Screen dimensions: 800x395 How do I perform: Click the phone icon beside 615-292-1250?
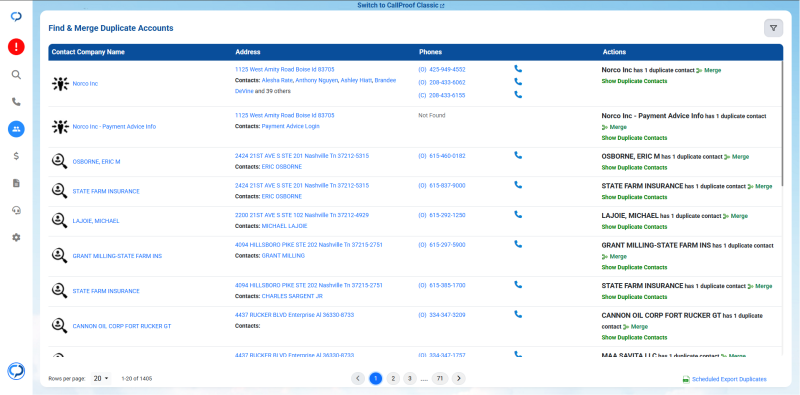point(518,214)
